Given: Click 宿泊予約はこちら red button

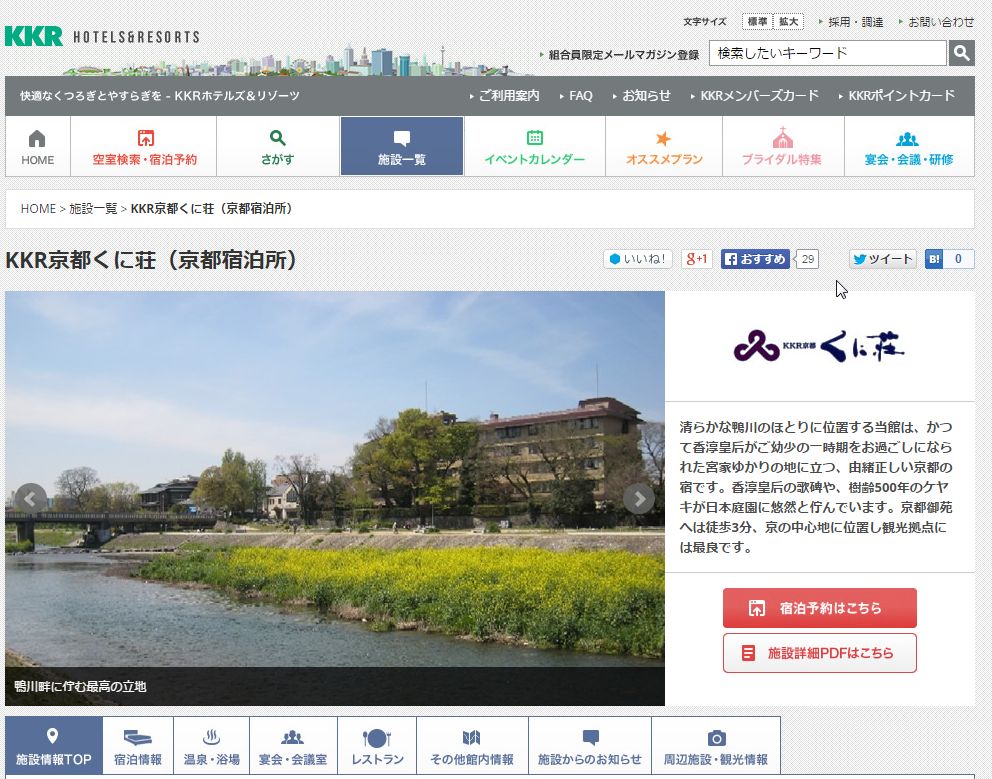Looking at the screenshot, I should 820,608.
